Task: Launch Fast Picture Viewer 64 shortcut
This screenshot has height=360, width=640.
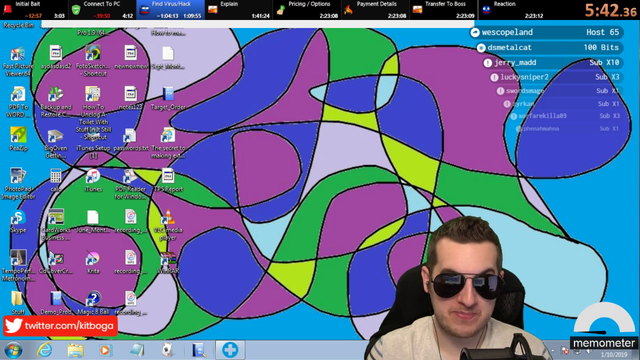Action: click(x=18, y=61)
